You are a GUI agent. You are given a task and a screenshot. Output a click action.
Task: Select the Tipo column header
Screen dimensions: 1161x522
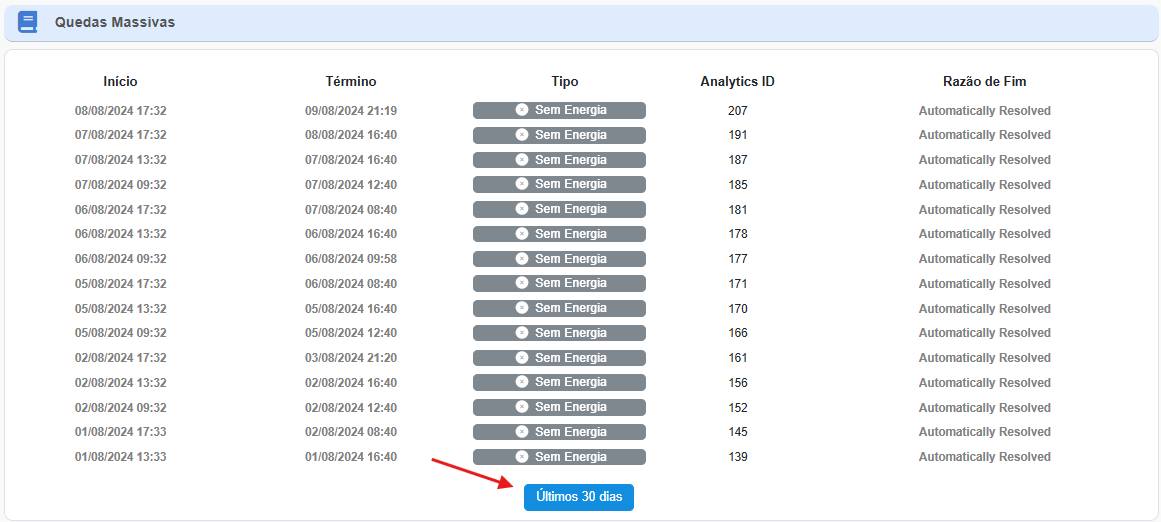pyautogui.click(x=564, y=82)
